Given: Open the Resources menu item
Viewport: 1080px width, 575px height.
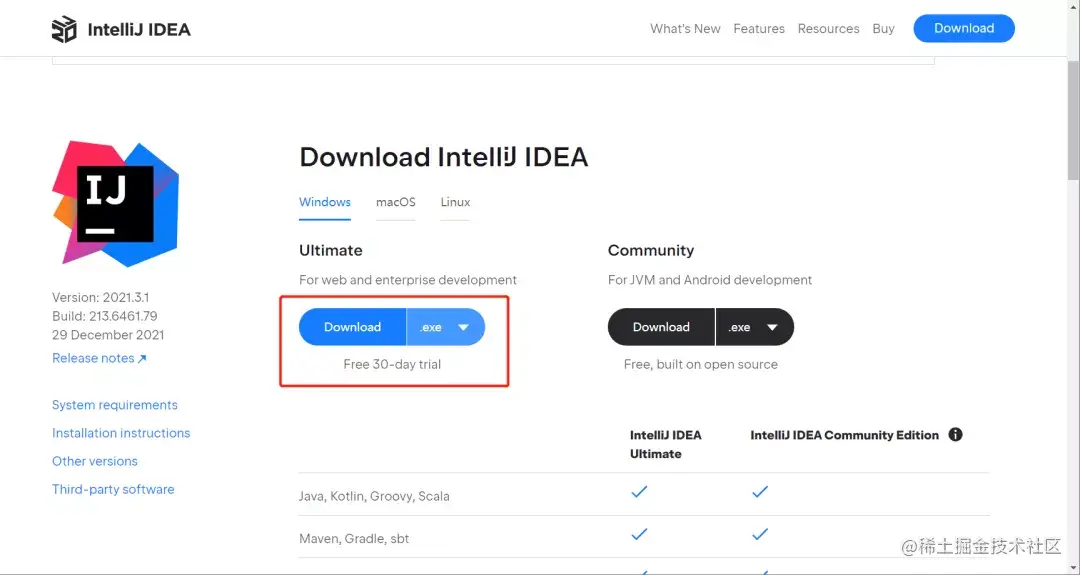Looking at the screenshot, I should (828, 29).
